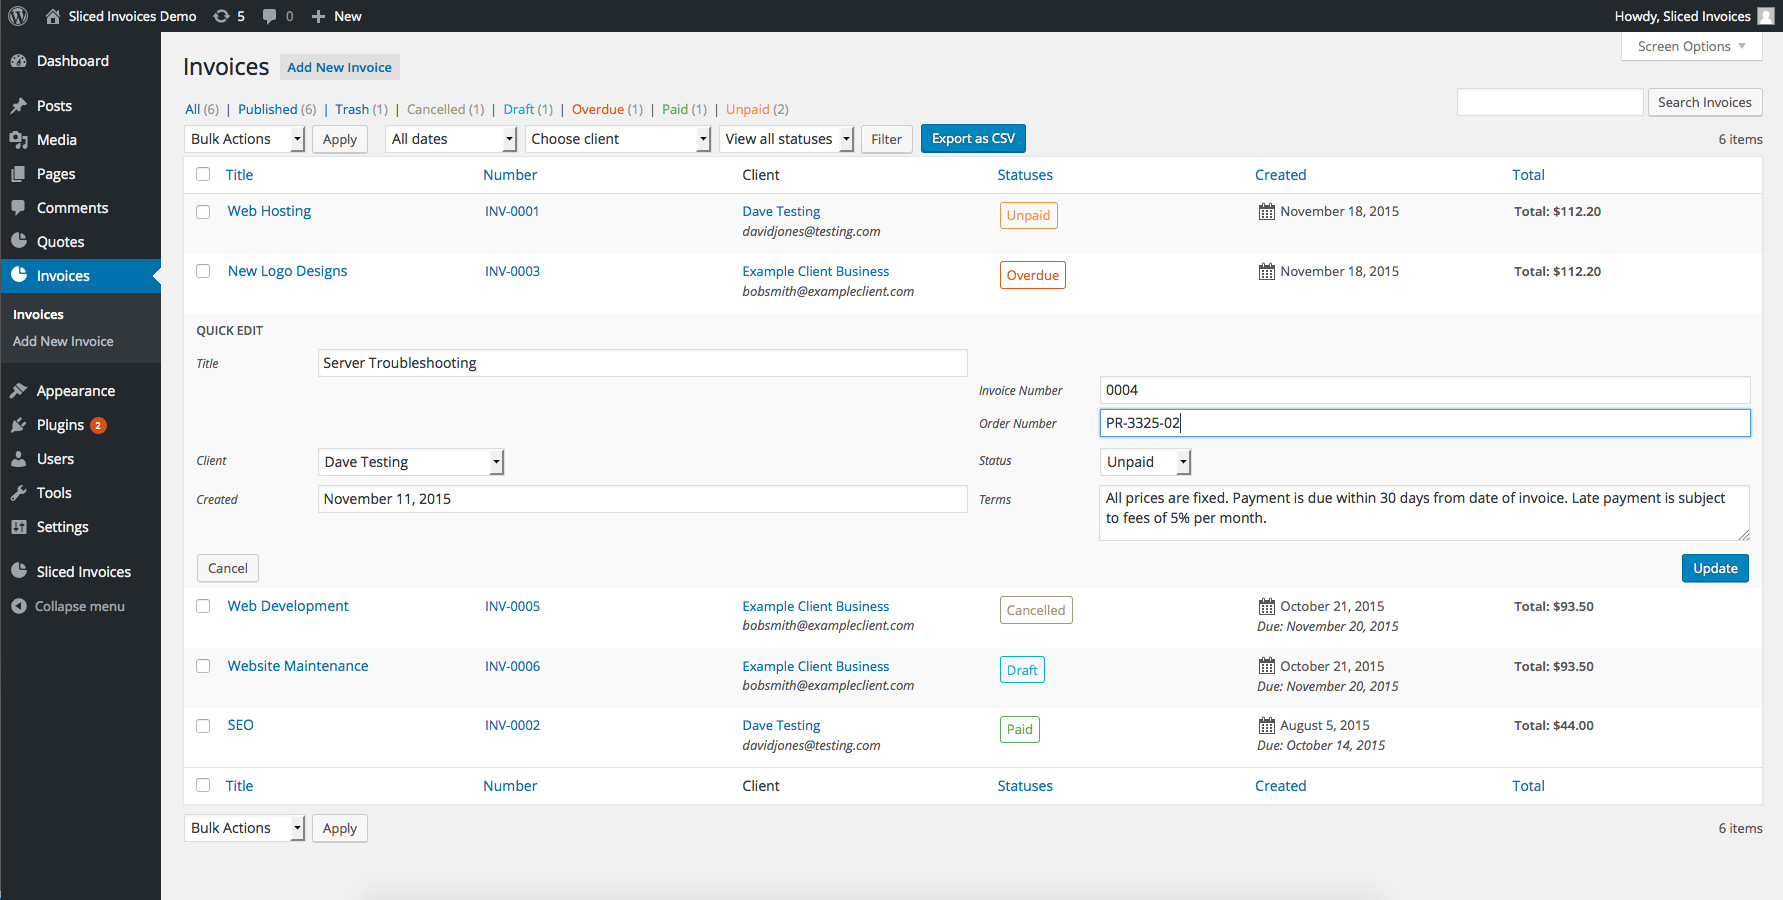Click the Plugins plug icon in sidebar
This screenshot has height=900, width=1783.
coord(18,425)
